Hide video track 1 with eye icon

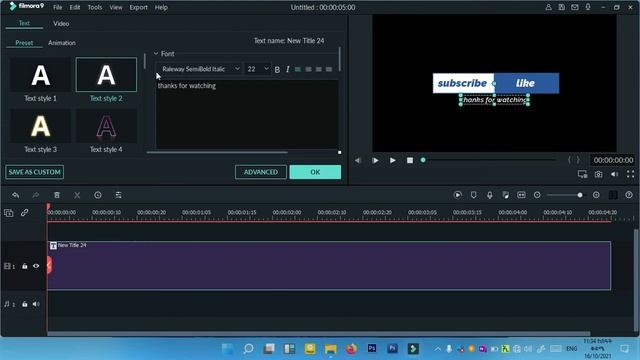[36, 266]
